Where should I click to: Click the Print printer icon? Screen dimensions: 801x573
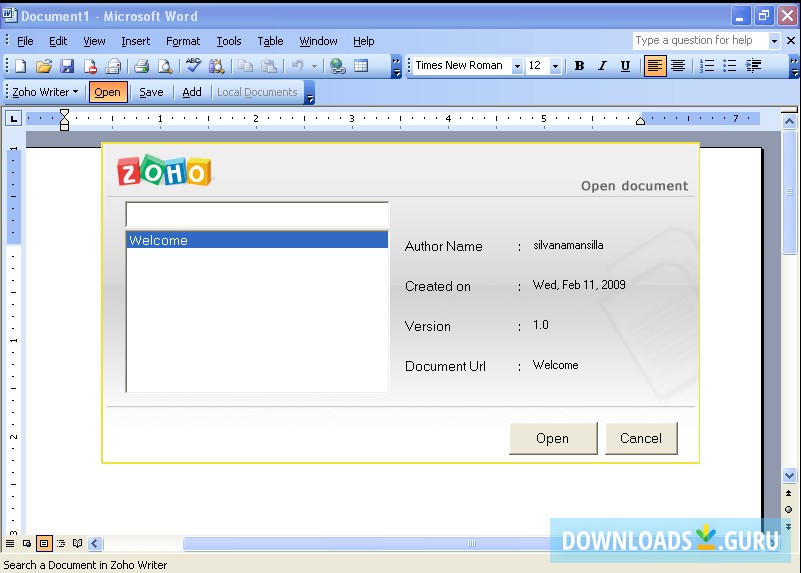pos(141,66)
